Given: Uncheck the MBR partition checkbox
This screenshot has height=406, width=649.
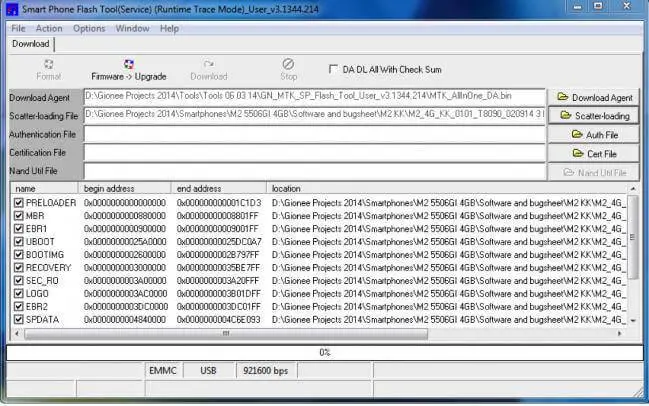Looking at the screenshot, I should pos(19,216).
